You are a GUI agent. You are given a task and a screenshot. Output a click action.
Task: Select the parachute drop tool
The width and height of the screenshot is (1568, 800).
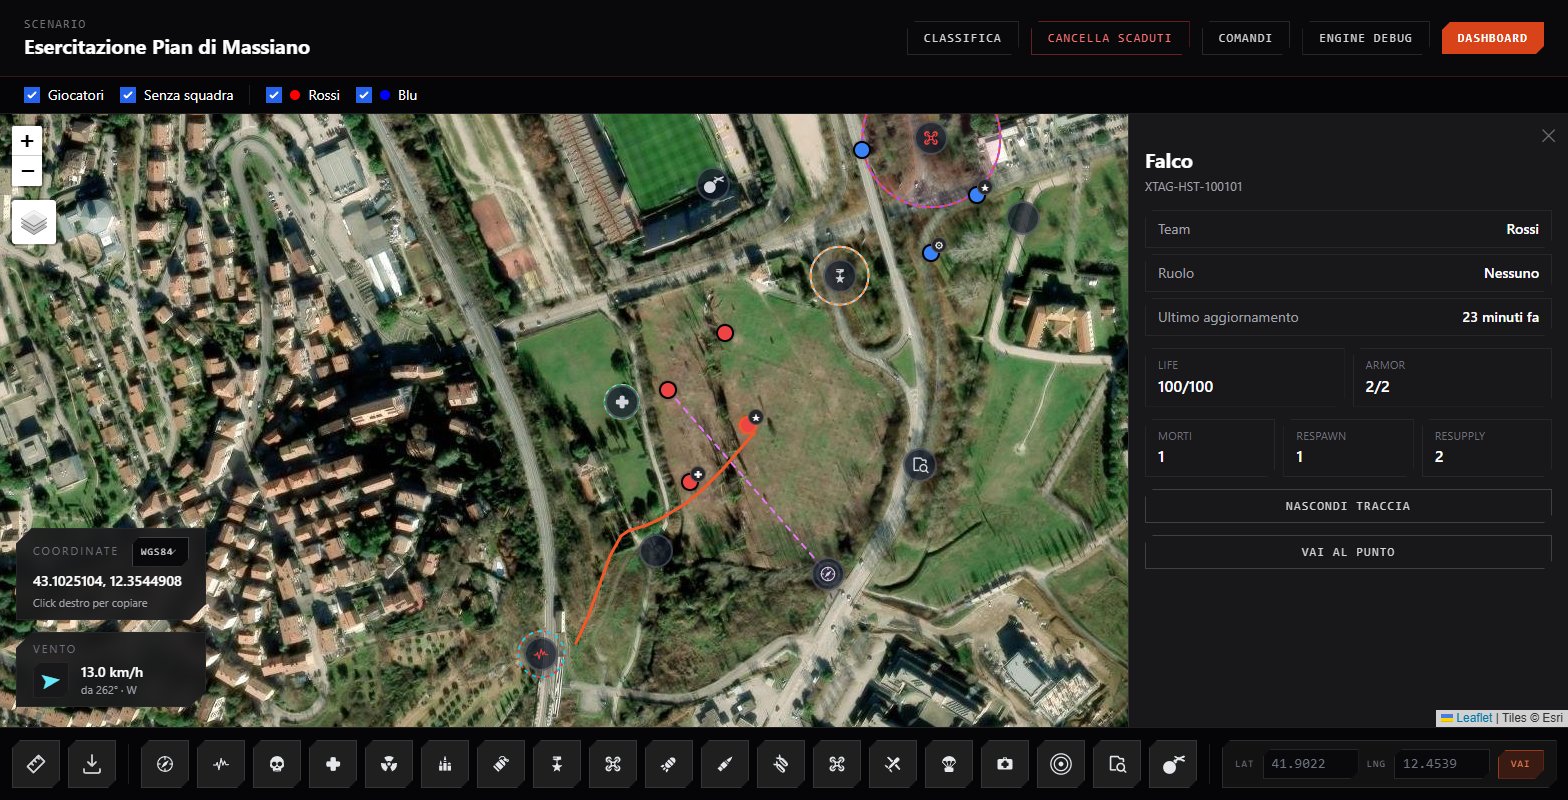[x=950, y=765]
